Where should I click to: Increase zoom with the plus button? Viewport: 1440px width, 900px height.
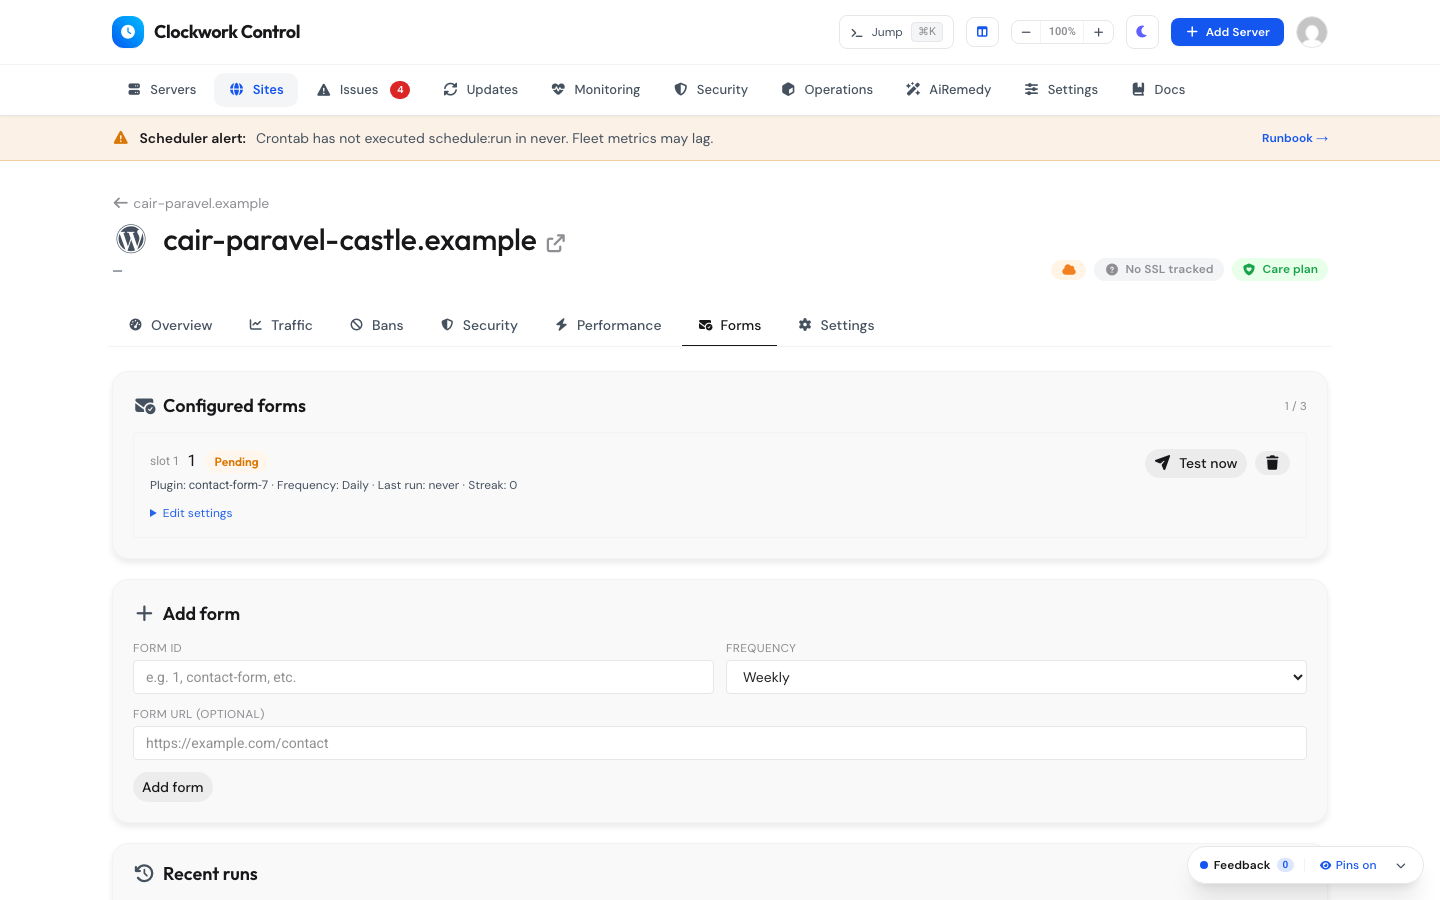(x=1098, y=32)
